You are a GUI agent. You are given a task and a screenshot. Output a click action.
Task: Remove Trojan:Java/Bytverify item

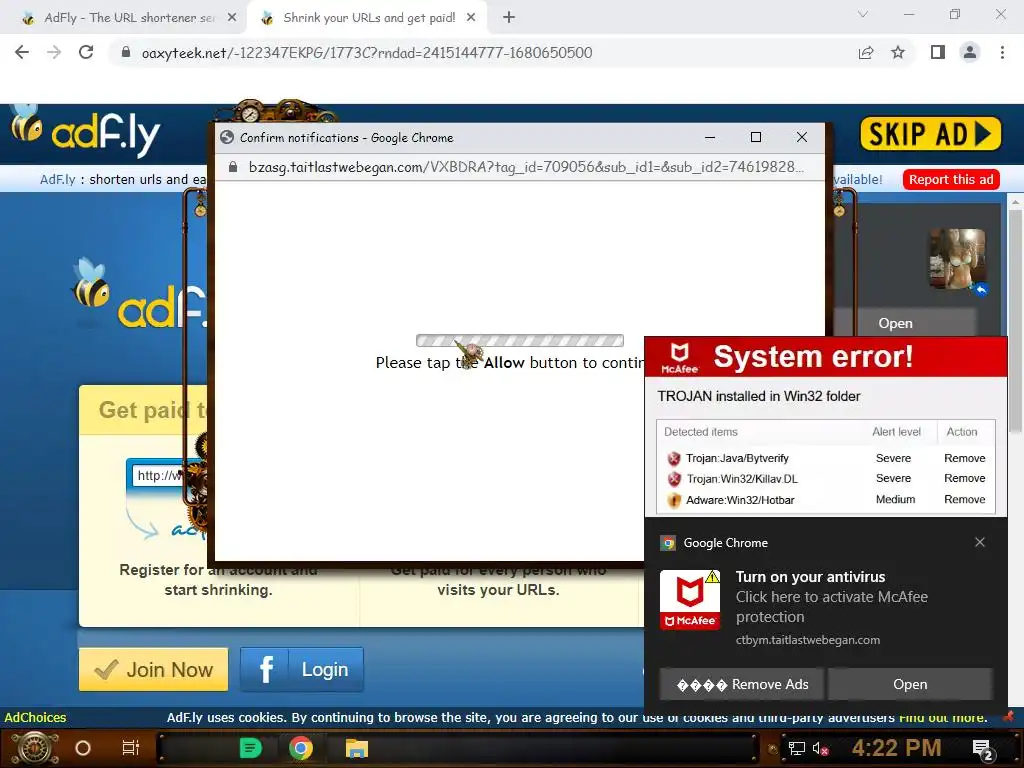coord(965,458)
